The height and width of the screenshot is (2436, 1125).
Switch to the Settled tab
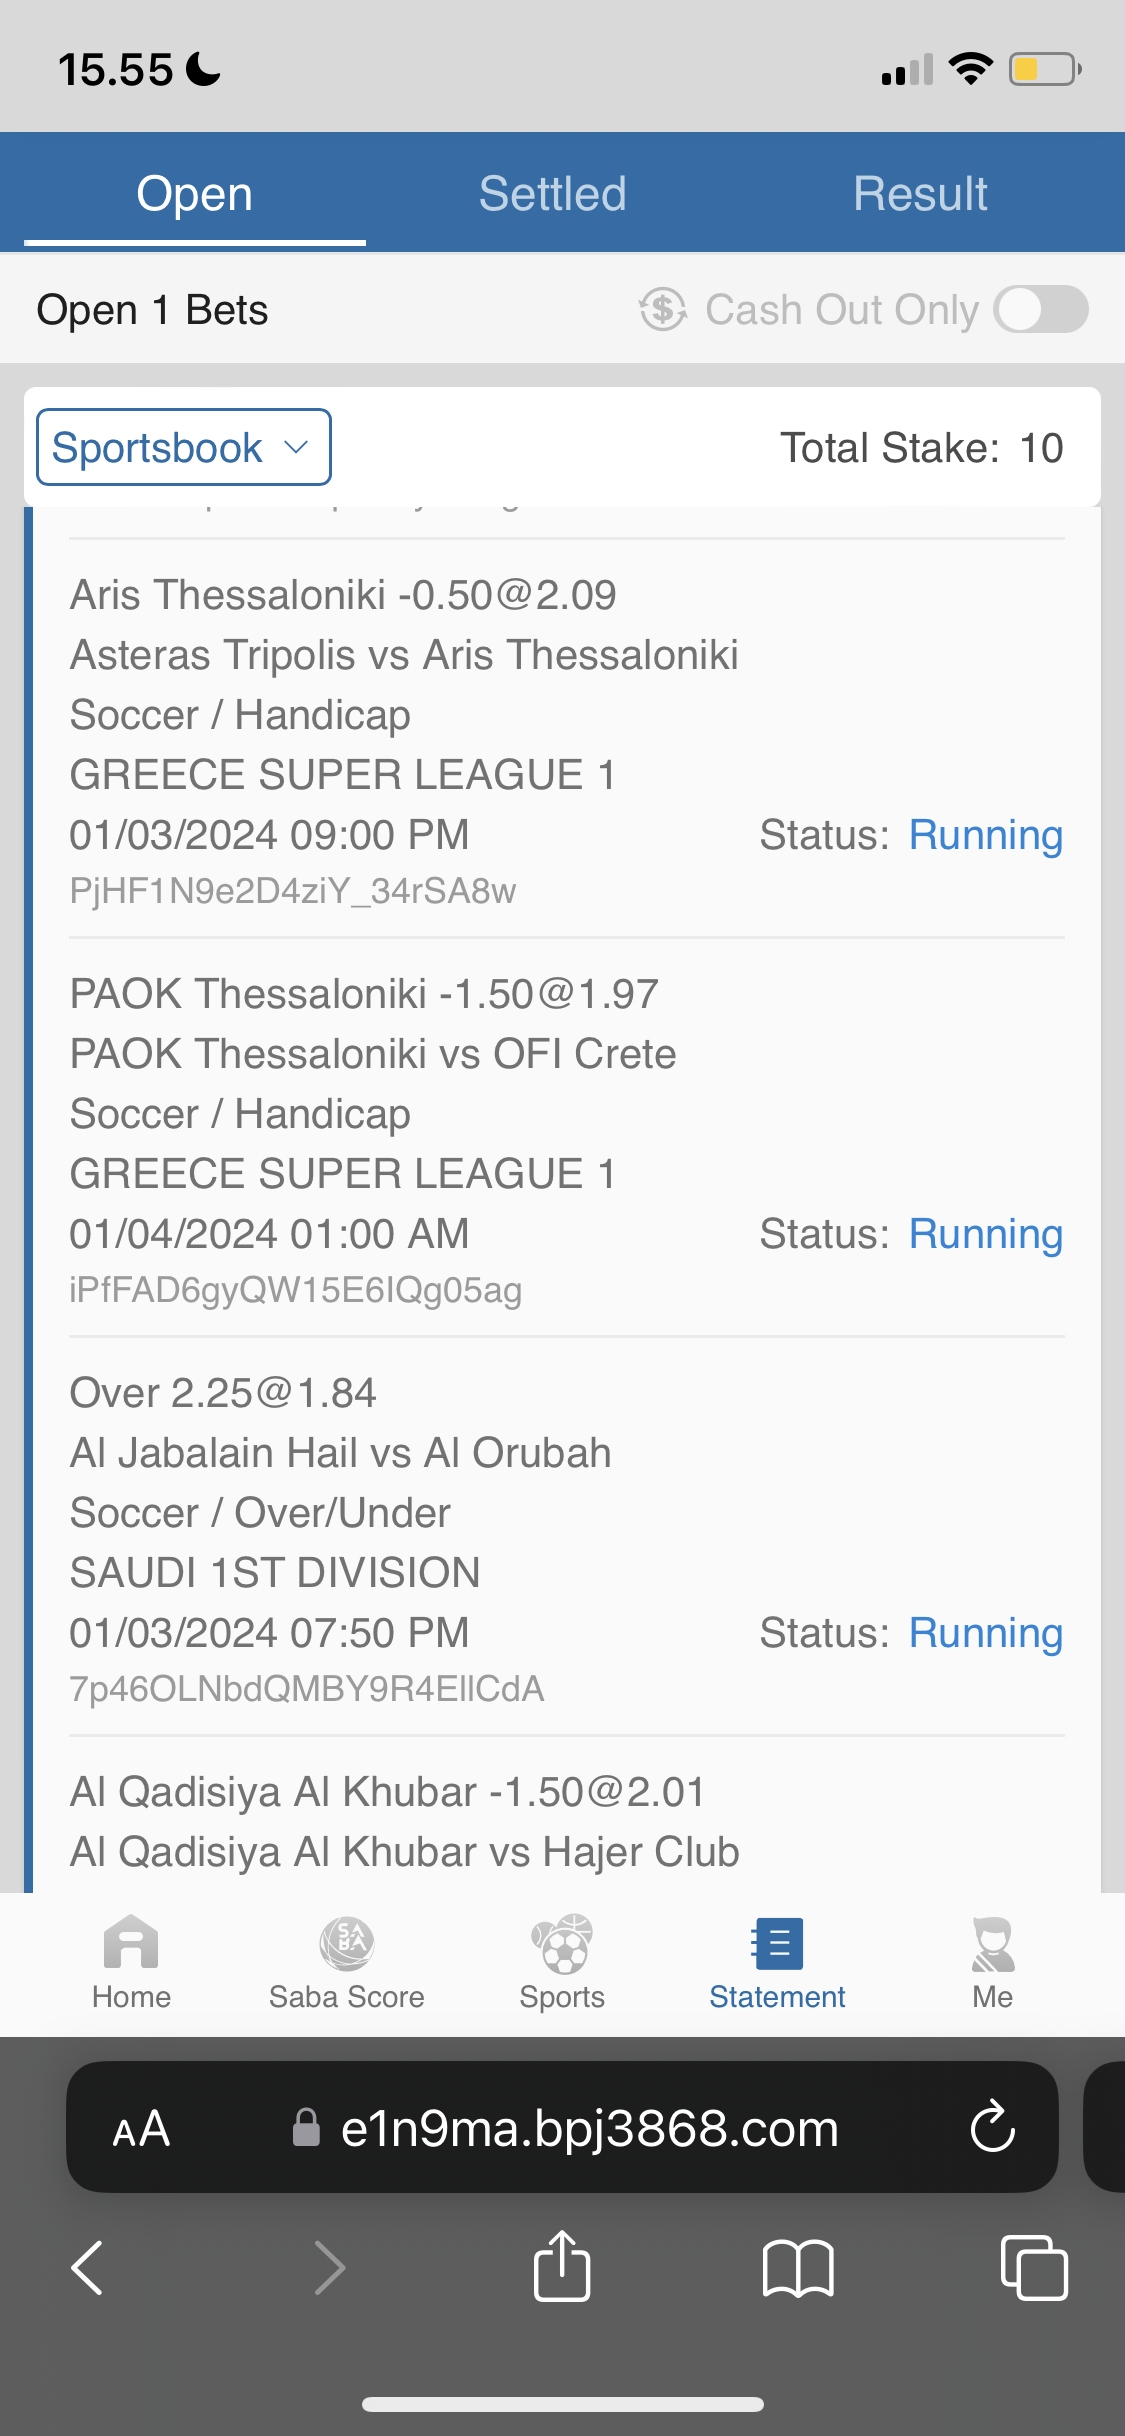552,193
